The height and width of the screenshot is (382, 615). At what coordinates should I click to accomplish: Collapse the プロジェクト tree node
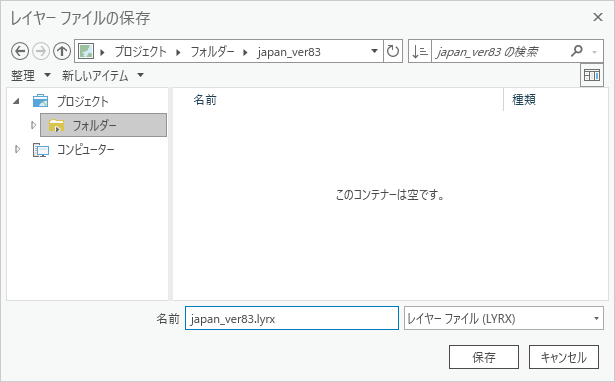[16, 101]
